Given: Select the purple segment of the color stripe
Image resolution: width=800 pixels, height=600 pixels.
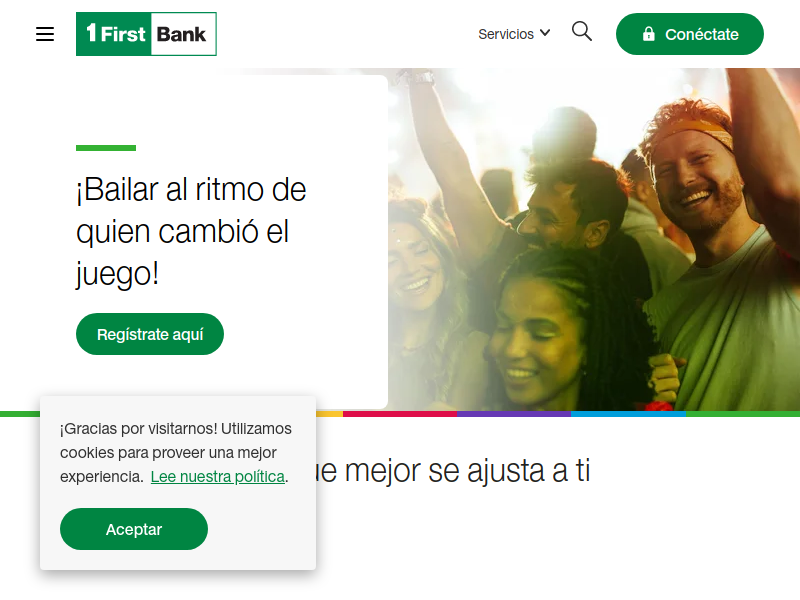Looking at the screenshot, I should click(514, 414).
